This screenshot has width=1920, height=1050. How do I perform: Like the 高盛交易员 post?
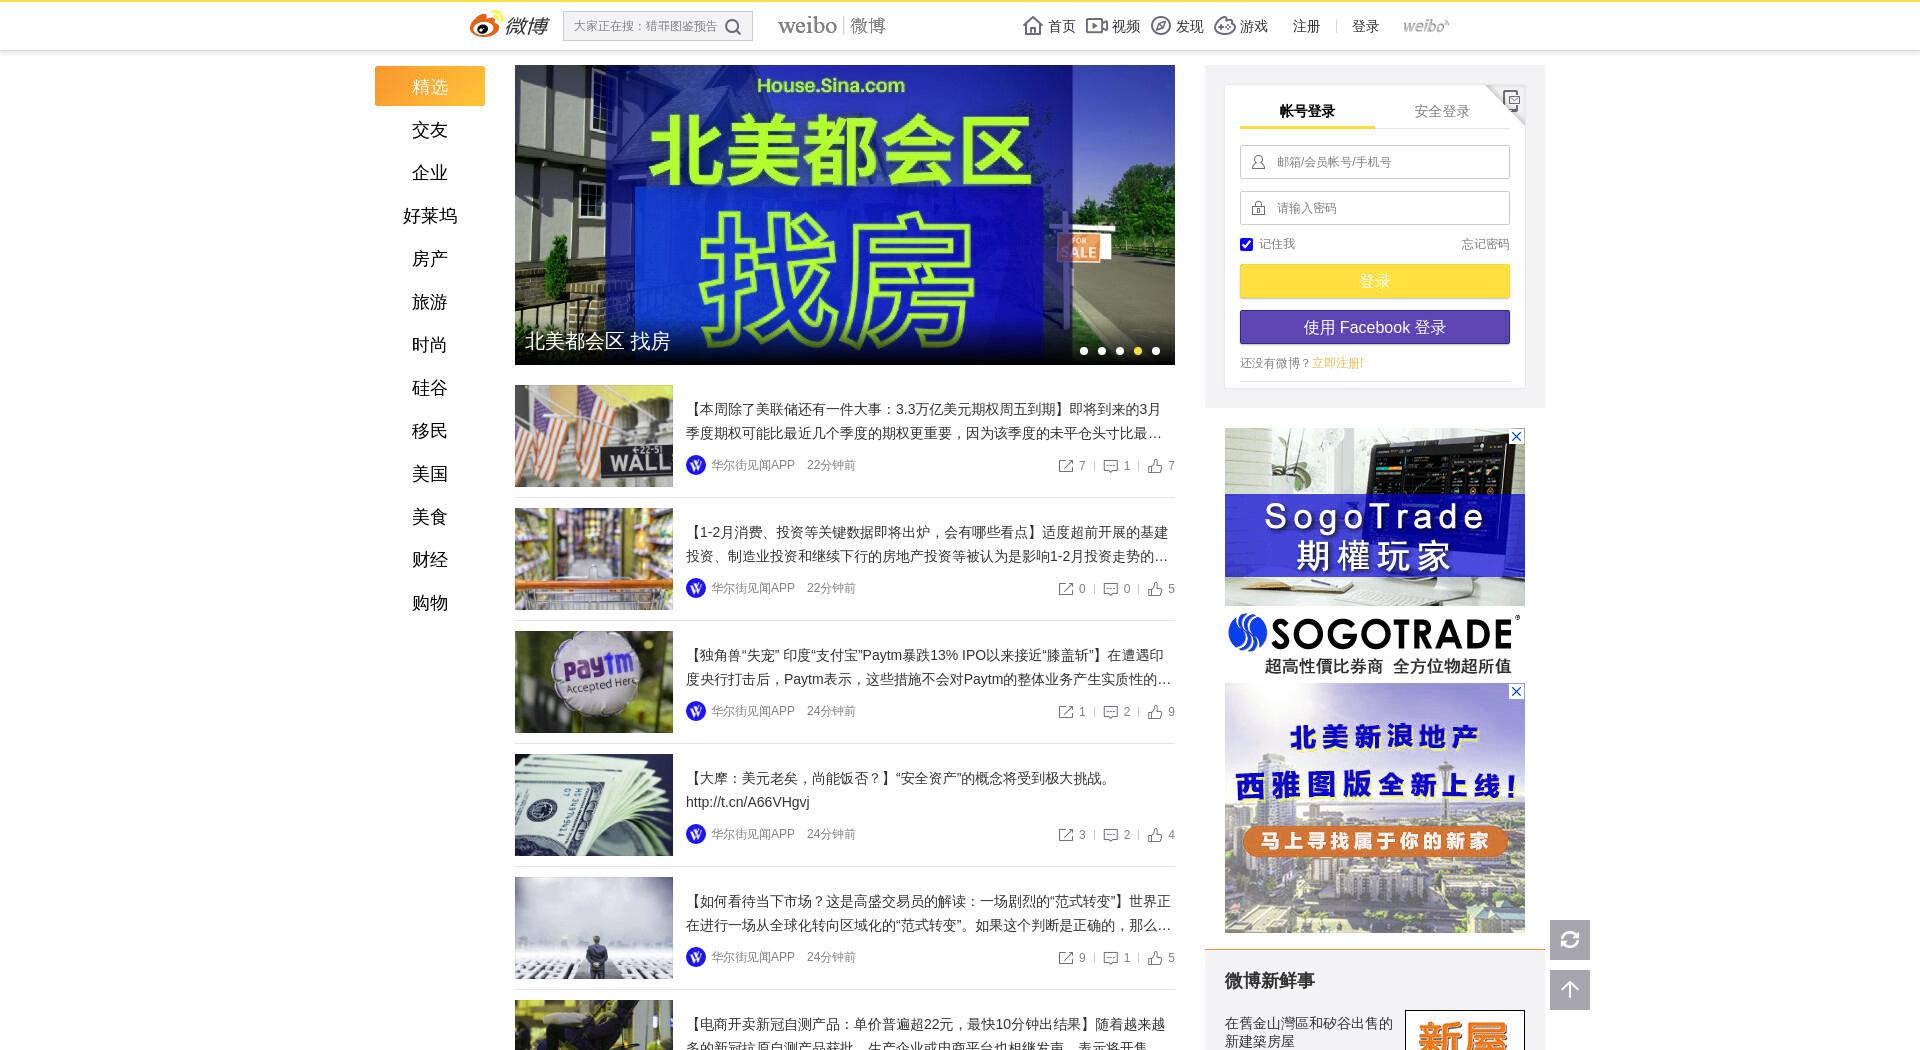[x=1161, y=958]
